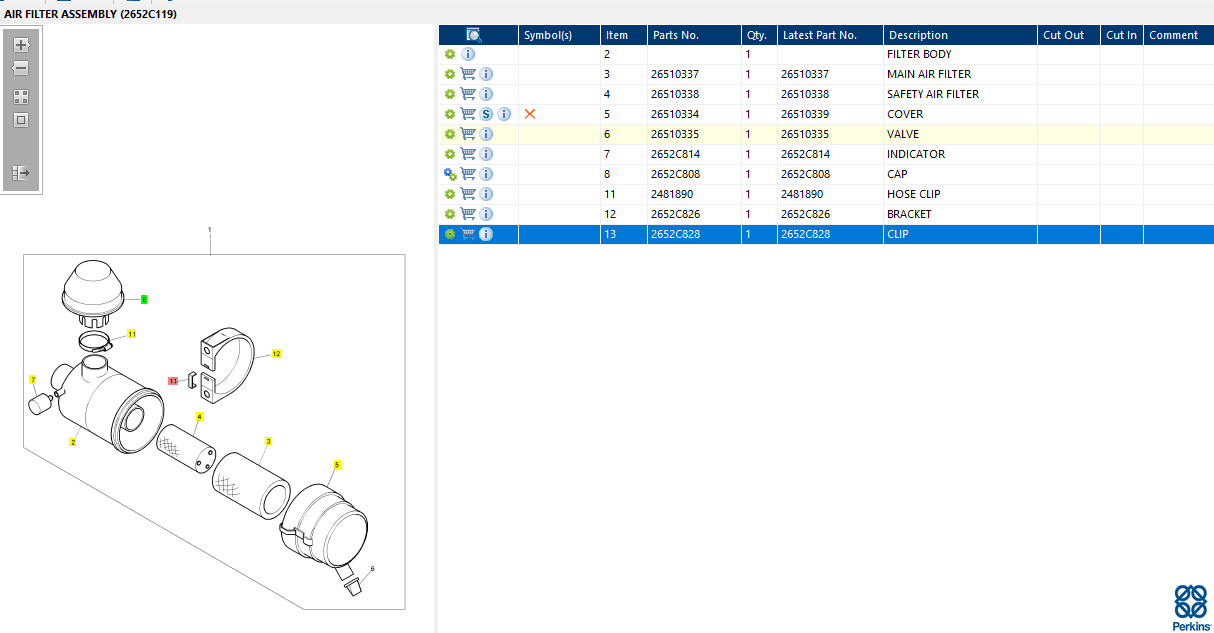Select the four-square grid view icon

21,97
